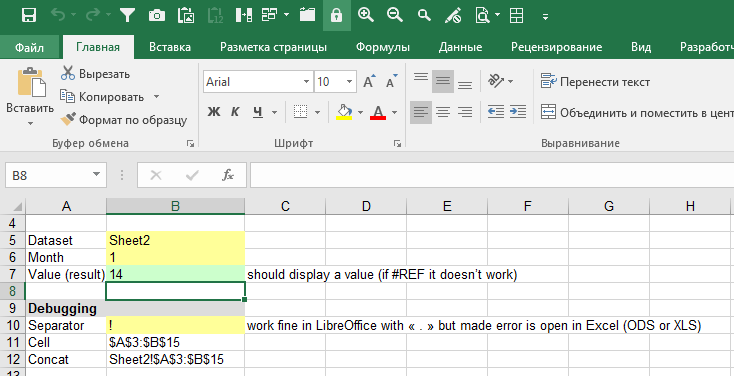The height and width of the screenshot is (376, 734).
Task: Toggle underline Ч formatting
Action: point(257,112)
